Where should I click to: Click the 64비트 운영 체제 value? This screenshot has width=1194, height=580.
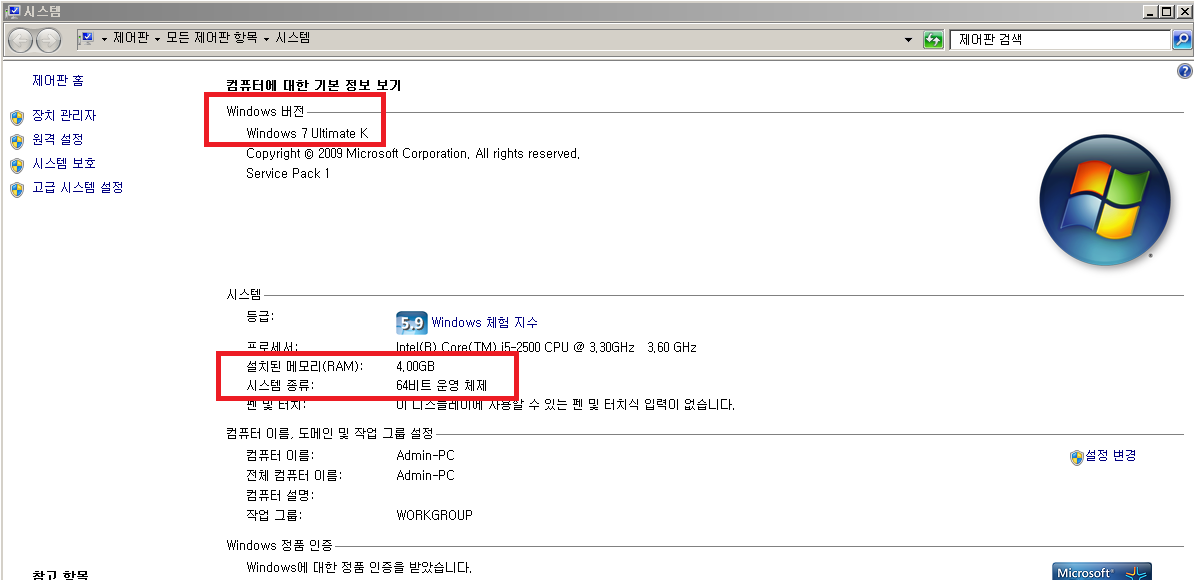442,386
